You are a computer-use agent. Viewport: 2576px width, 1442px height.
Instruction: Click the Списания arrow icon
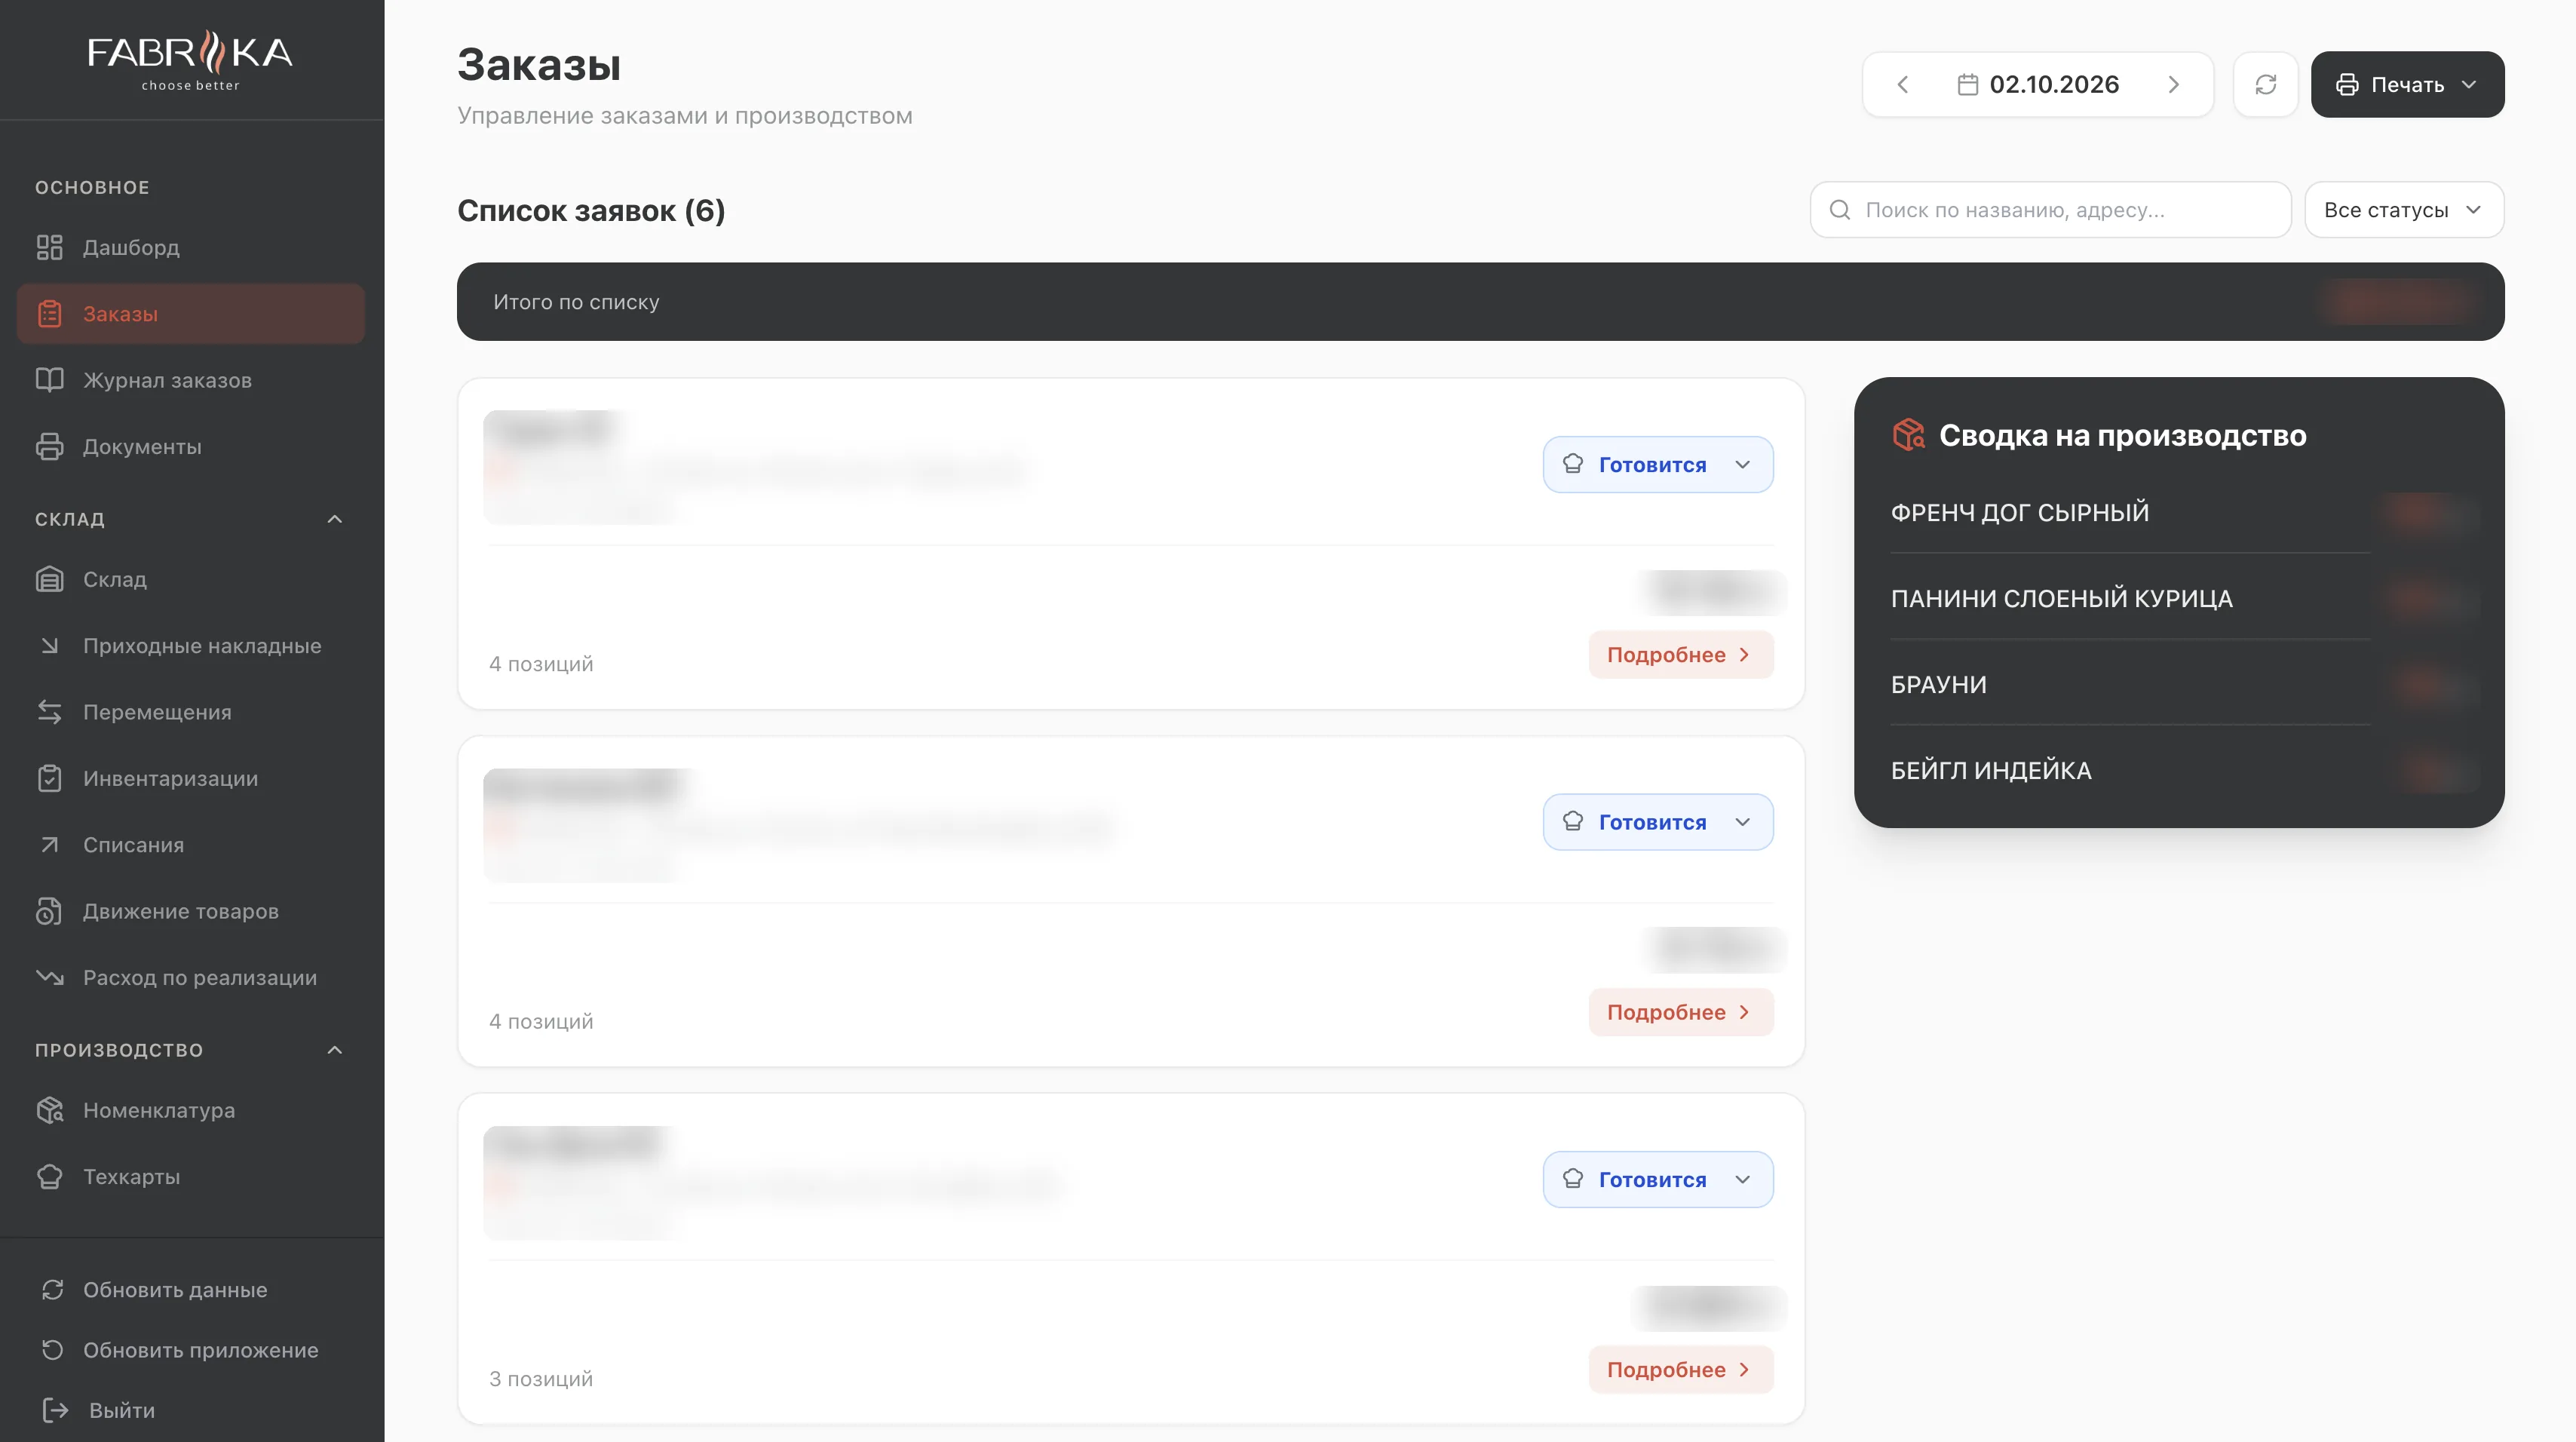49,845
